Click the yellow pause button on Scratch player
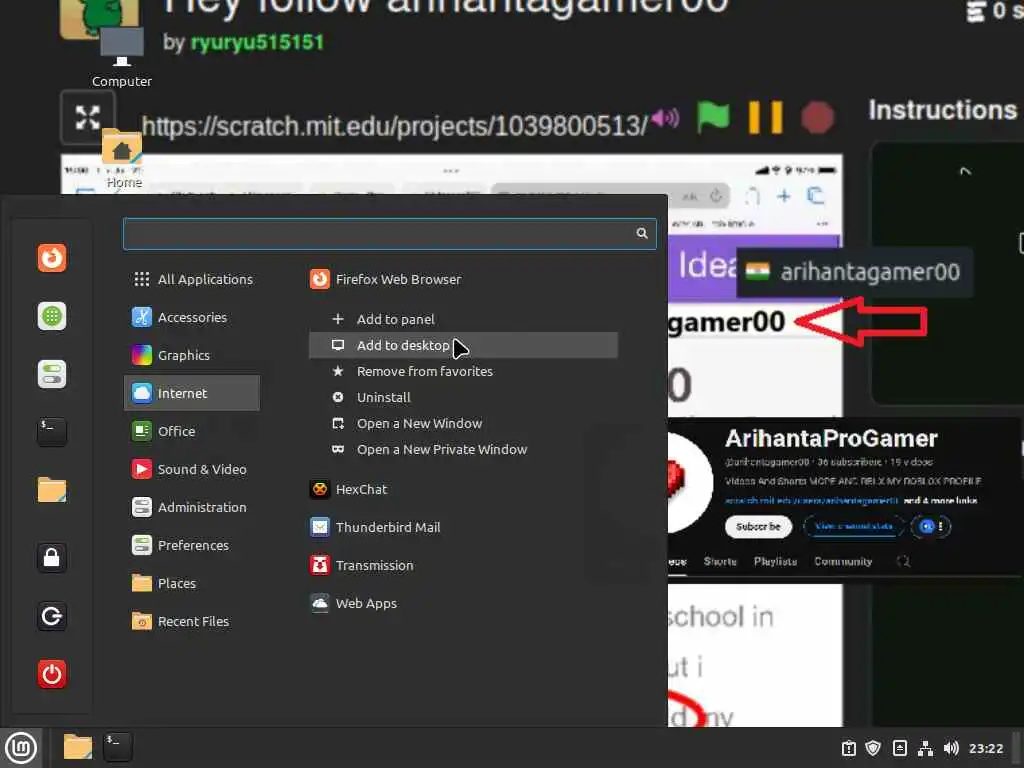This screenshot has width=1024, height=768. click(x=765, y=118)
